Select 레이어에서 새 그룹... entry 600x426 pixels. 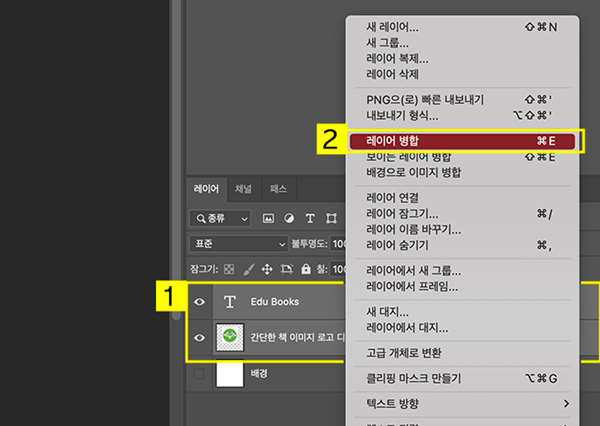(462, 271)
